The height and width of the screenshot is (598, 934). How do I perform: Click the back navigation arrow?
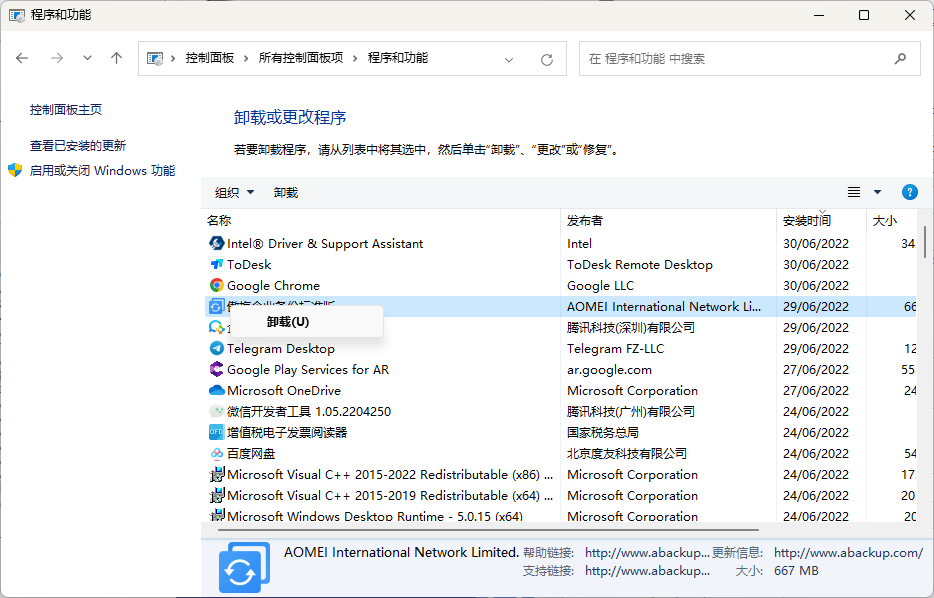tap(23, 58)
